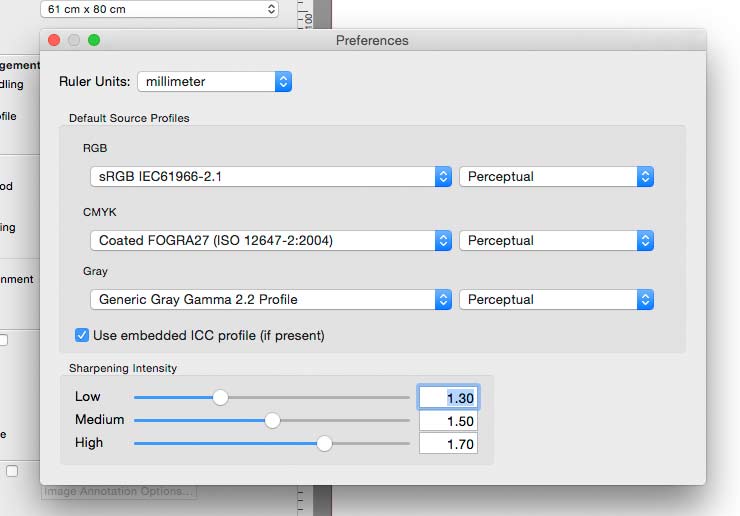The width and height of the screenshot is (740, 516).
Task: Click the Gray section label
Action: point(95,271)
